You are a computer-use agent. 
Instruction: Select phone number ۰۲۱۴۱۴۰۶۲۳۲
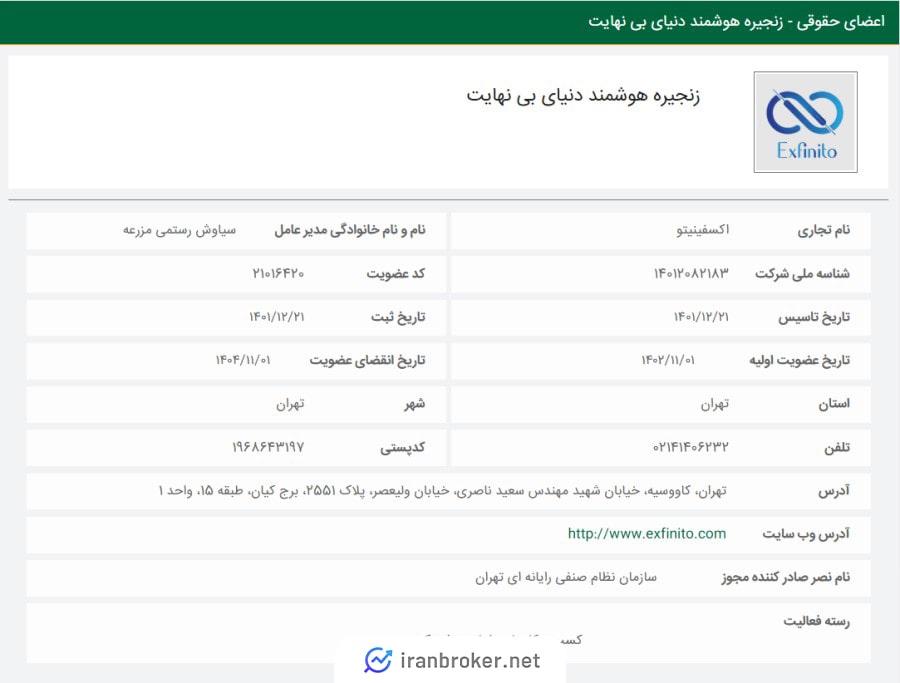pos(690,447)
